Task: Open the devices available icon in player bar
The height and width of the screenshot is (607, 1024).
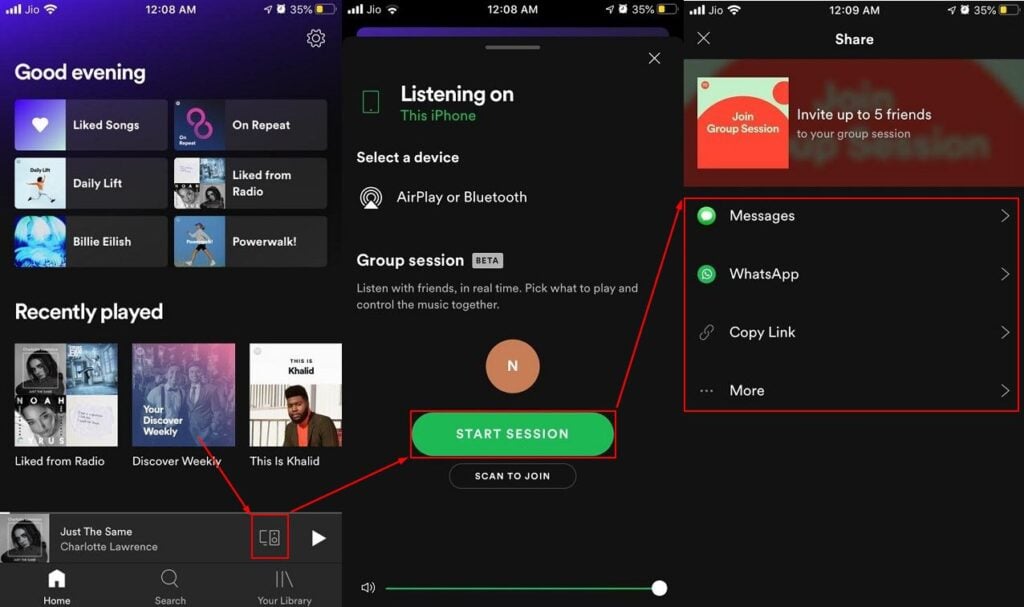Action: coord(270,537)
